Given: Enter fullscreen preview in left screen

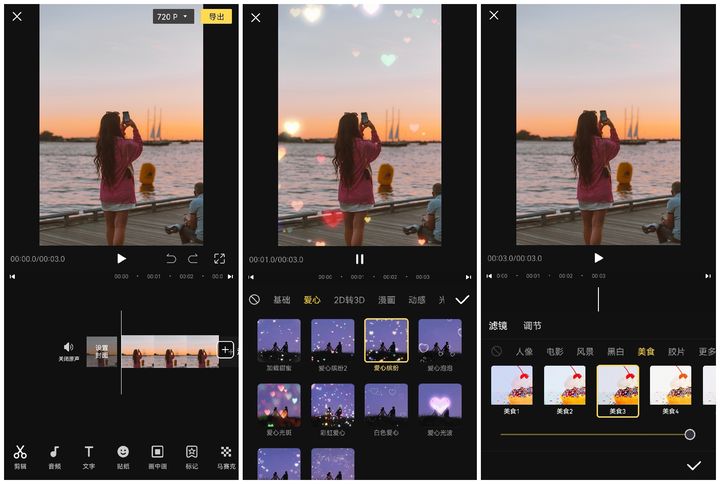Looking at the screenshot, I should 219,259.
